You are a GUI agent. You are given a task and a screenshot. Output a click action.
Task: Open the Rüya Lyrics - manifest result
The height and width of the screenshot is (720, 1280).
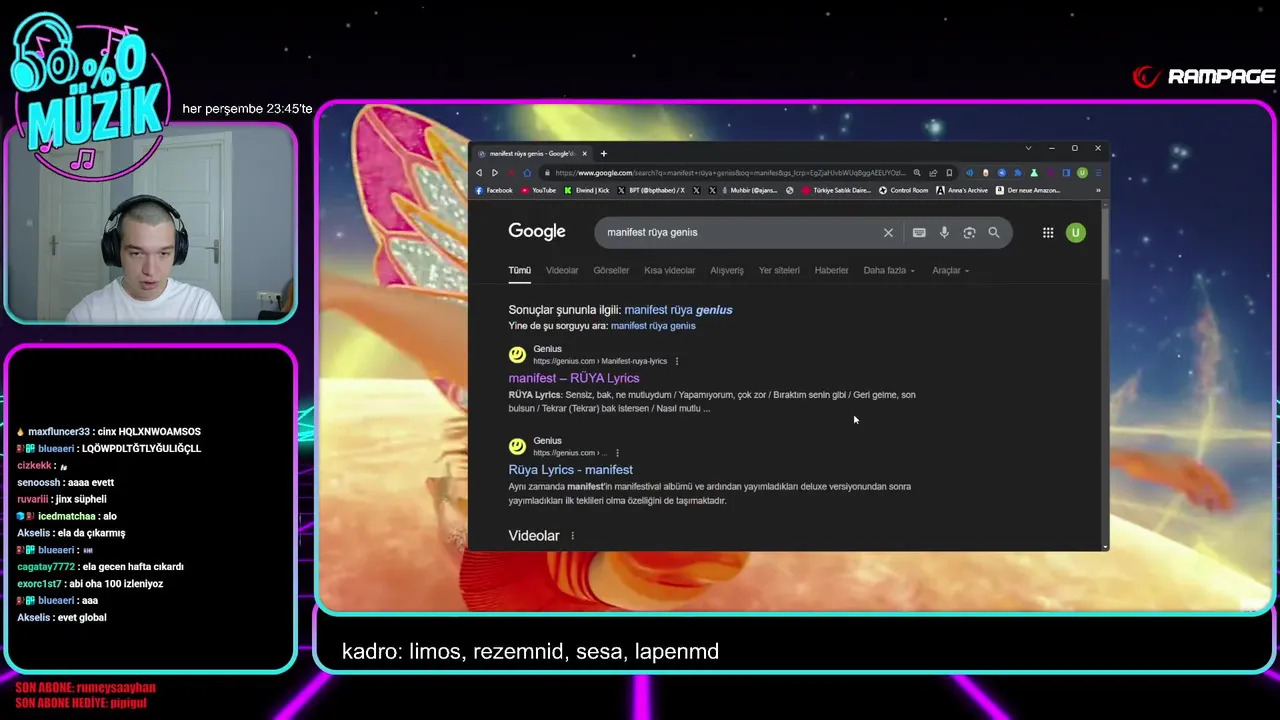[570, 469]
